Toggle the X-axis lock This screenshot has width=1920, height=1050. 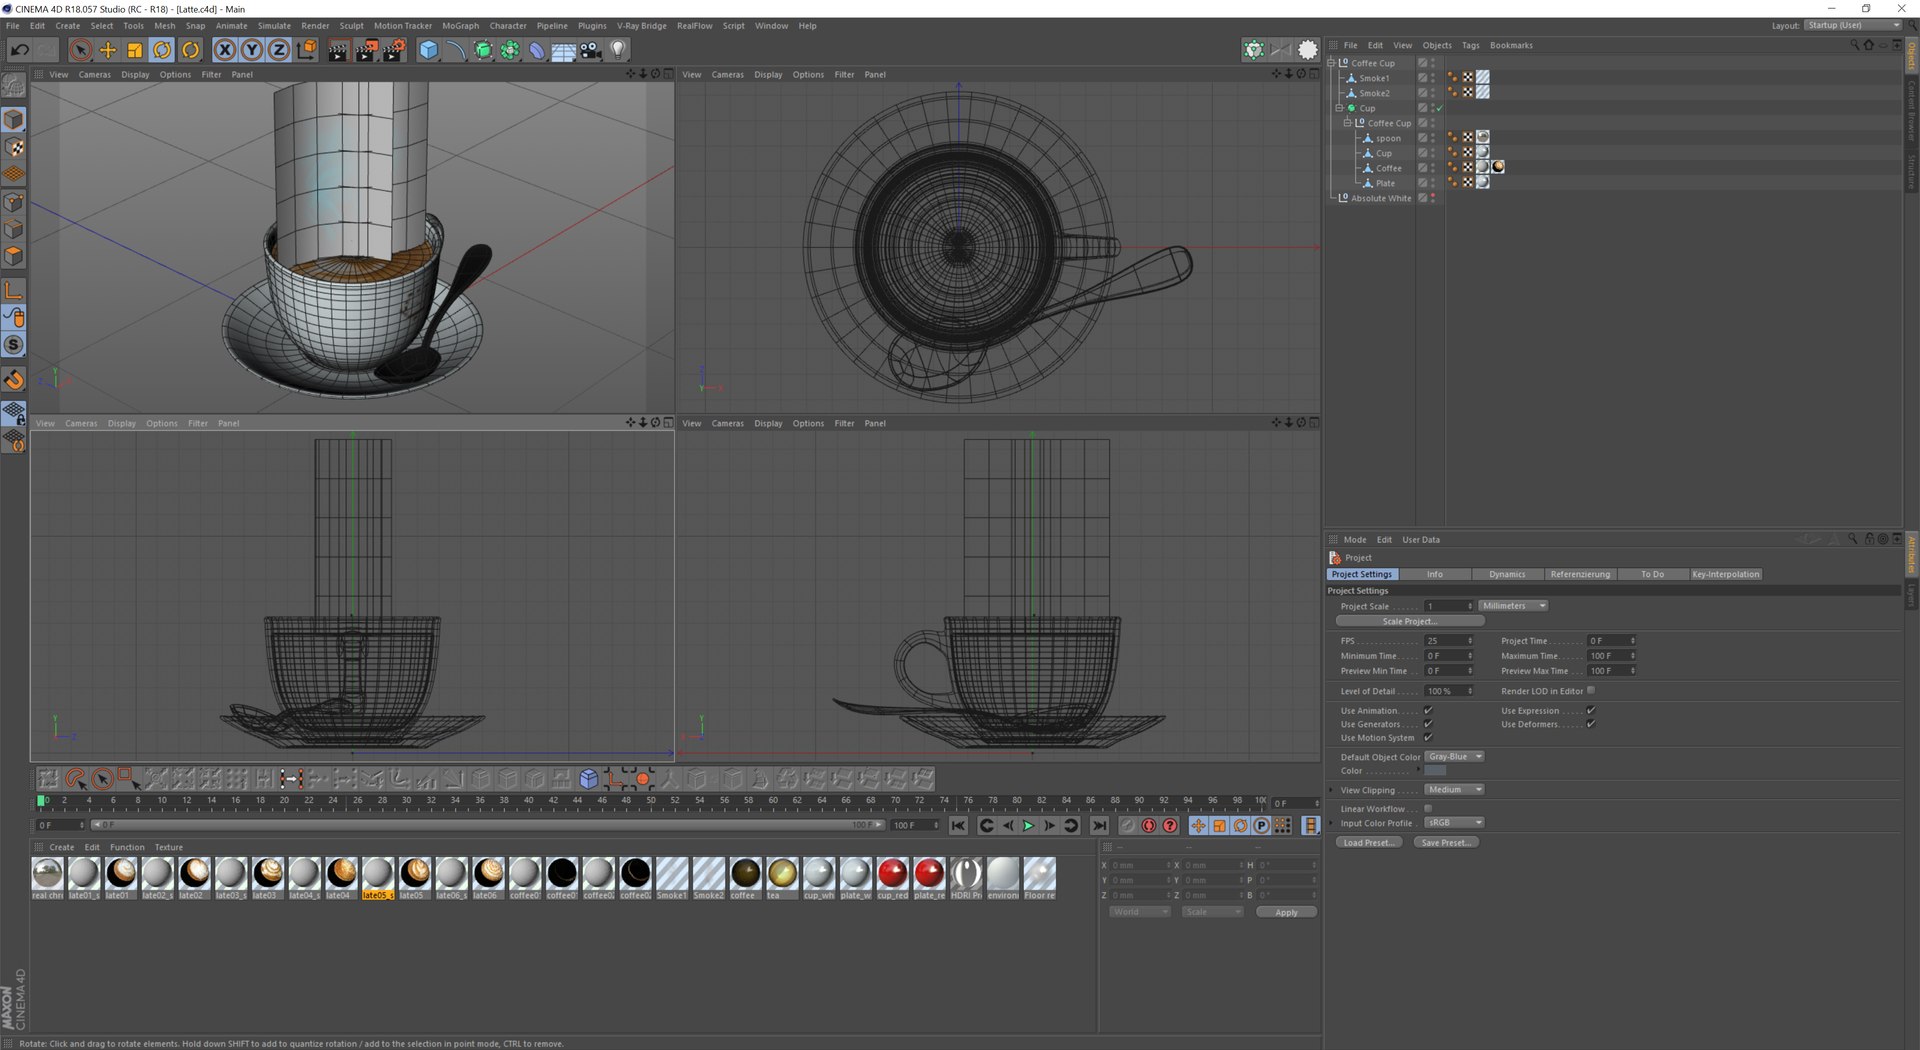225,50
